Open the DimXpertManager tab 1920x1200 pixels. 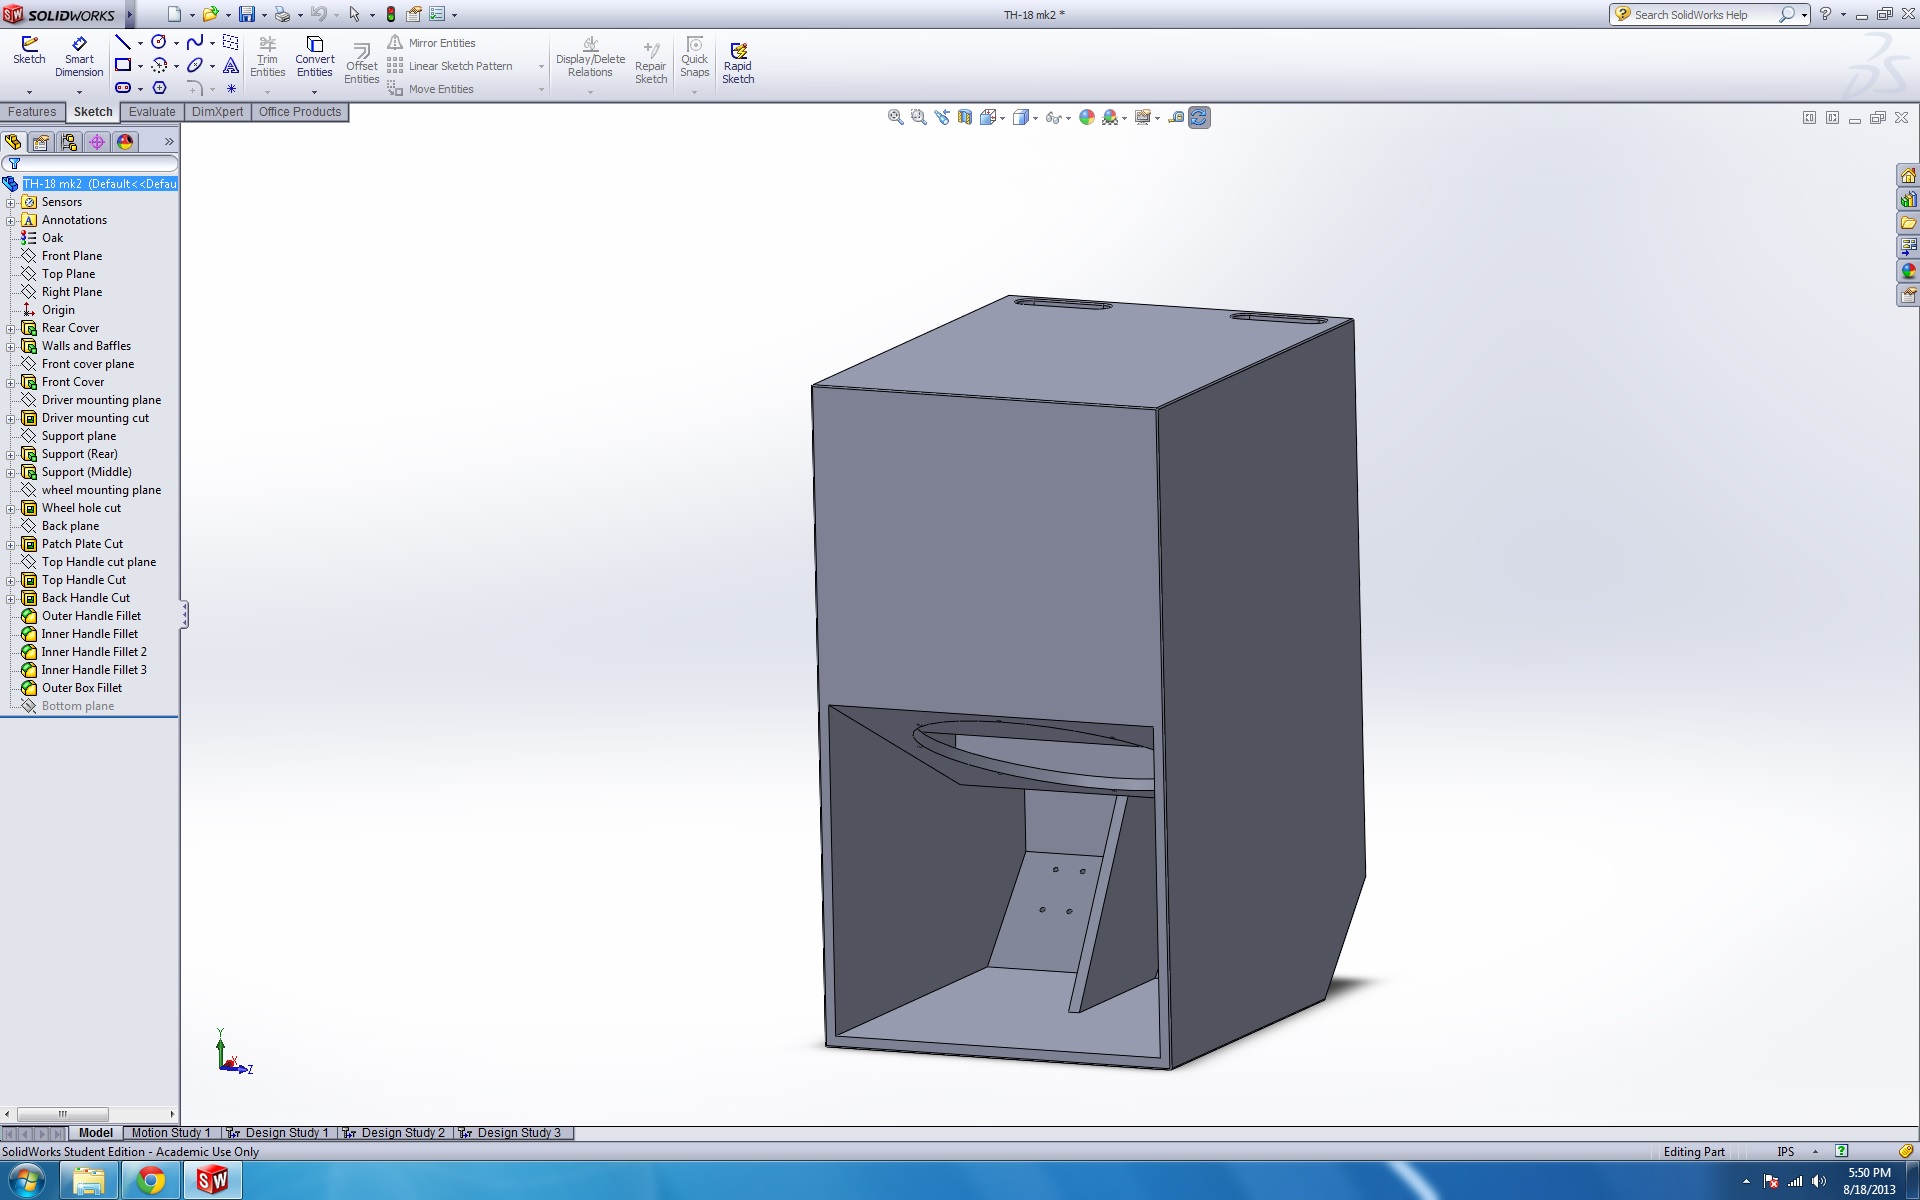(97, 142)
